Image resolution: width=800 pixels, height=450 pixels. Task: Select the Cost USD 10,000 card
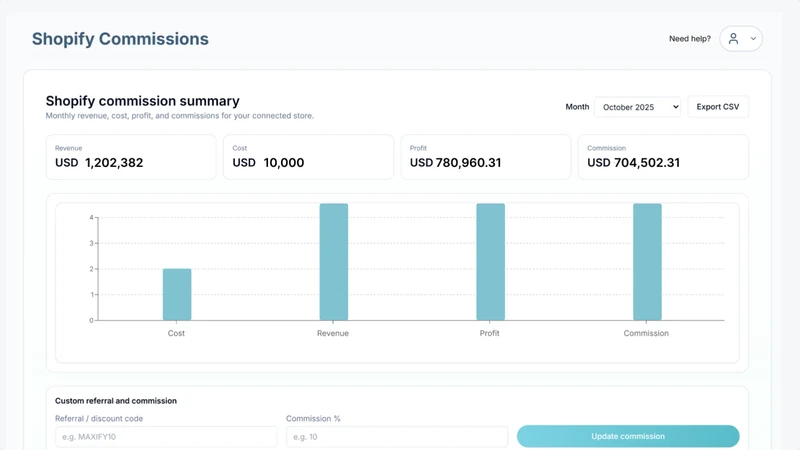309,157
